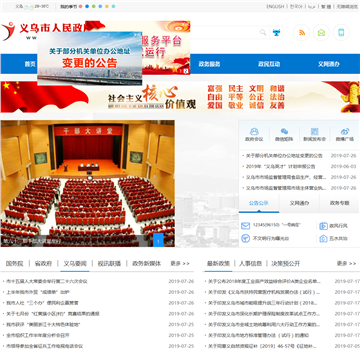The width and height of the screenshot is (360, 360).
Task: Switch to the 义网通办 panel tab
Action: click(299, 203)
